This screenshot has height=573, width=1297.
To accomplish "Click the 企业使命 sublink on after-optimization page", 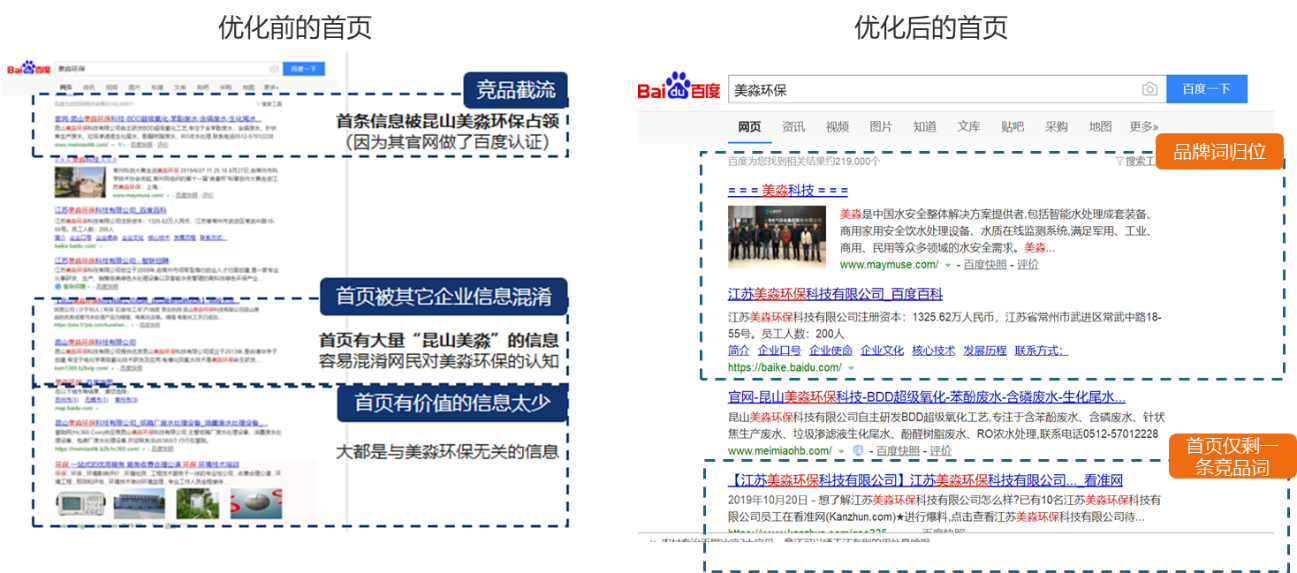I will pos(831,351).
